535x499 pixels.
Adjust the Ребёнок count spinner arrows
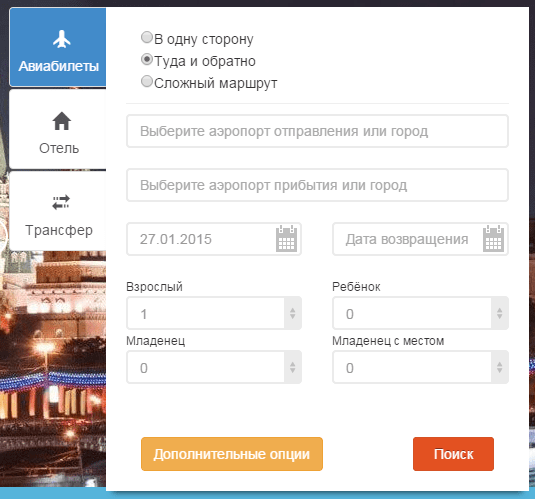click(500, 313)
